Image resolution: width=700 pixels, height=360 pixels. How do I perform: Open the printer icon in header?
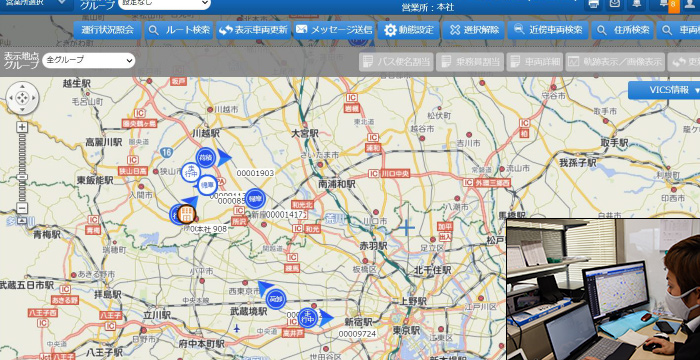coord(593,4)
